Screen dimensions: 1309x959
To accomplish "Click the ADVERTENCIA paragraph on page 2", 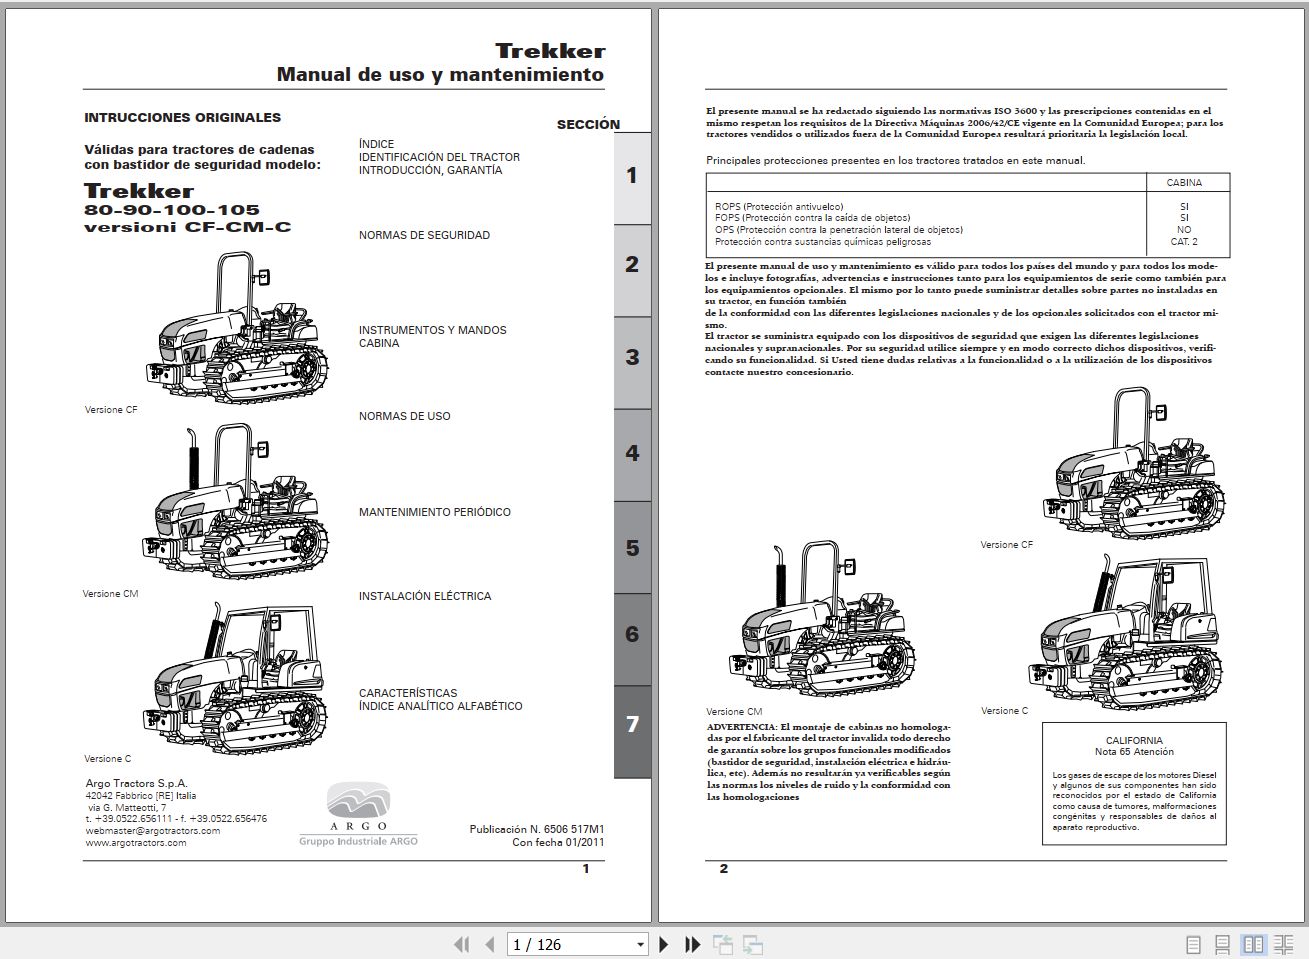I will tap(829, 761).
